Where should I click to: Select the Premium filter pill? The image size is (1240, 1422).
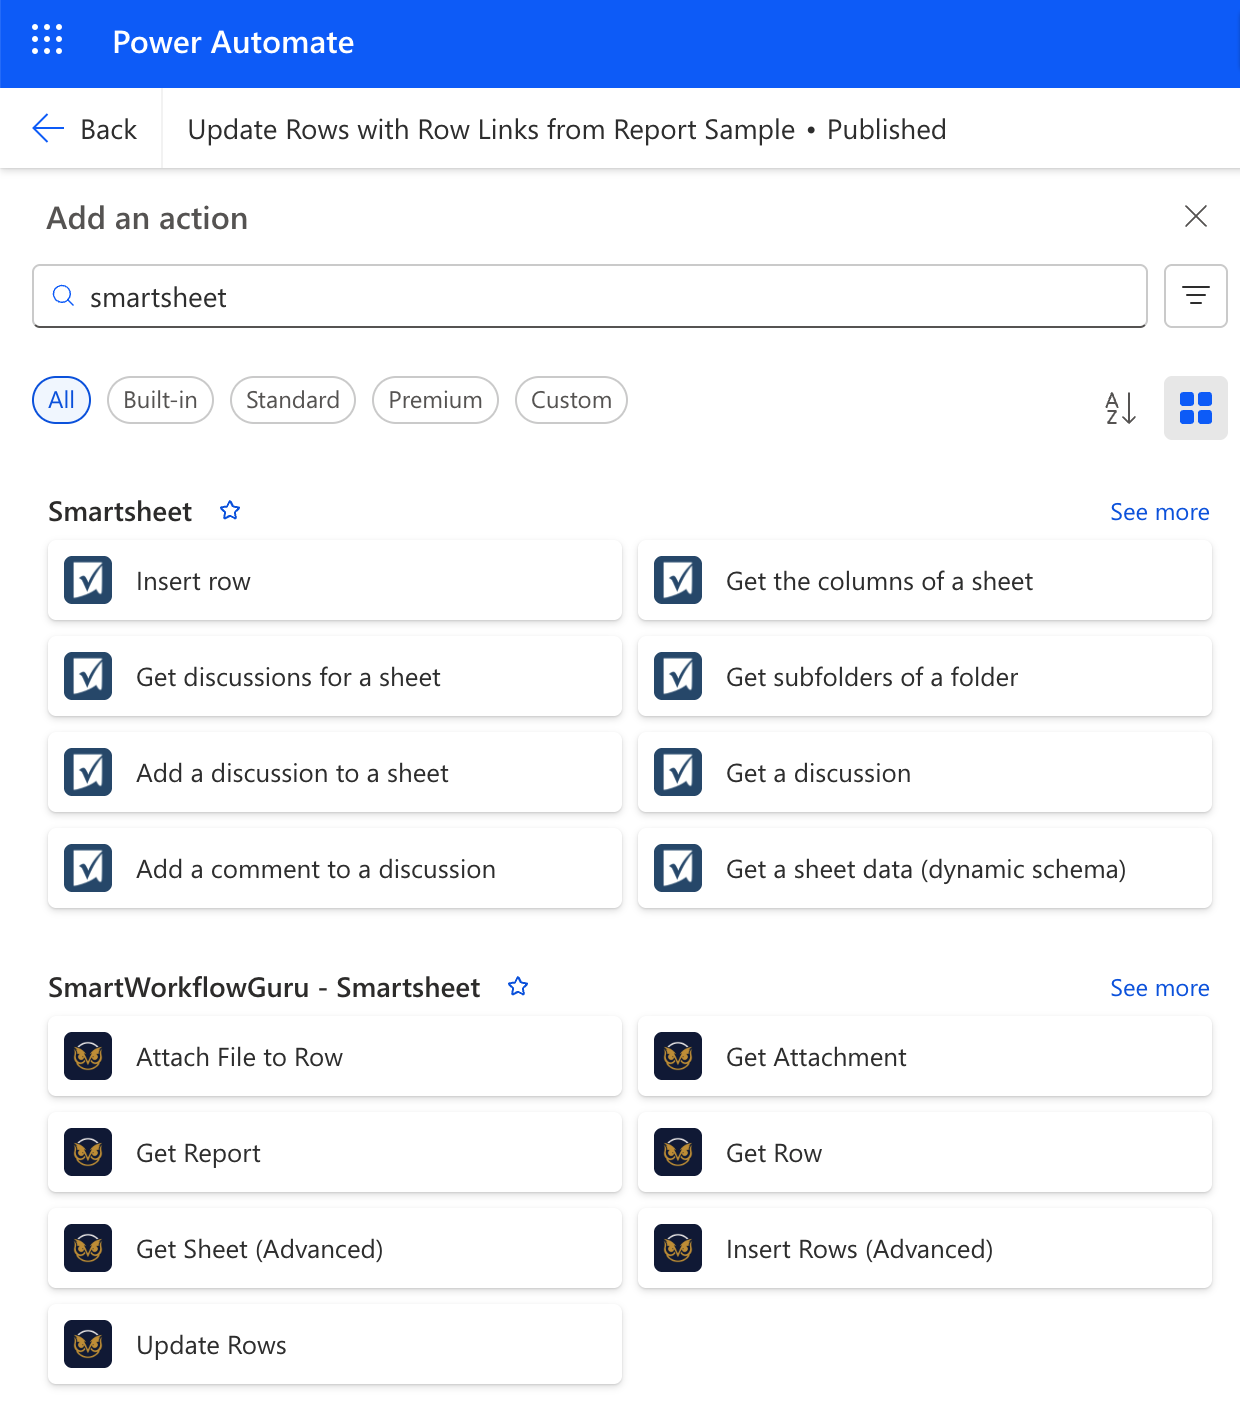[435, 400]
